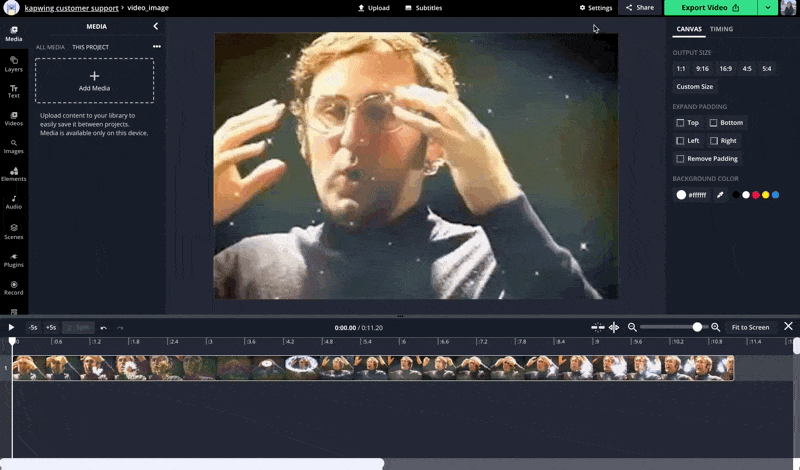The height and width of the screenshot is (470, 800).
Task: Click the Kapwing logo icon
Action: [11, 8]
